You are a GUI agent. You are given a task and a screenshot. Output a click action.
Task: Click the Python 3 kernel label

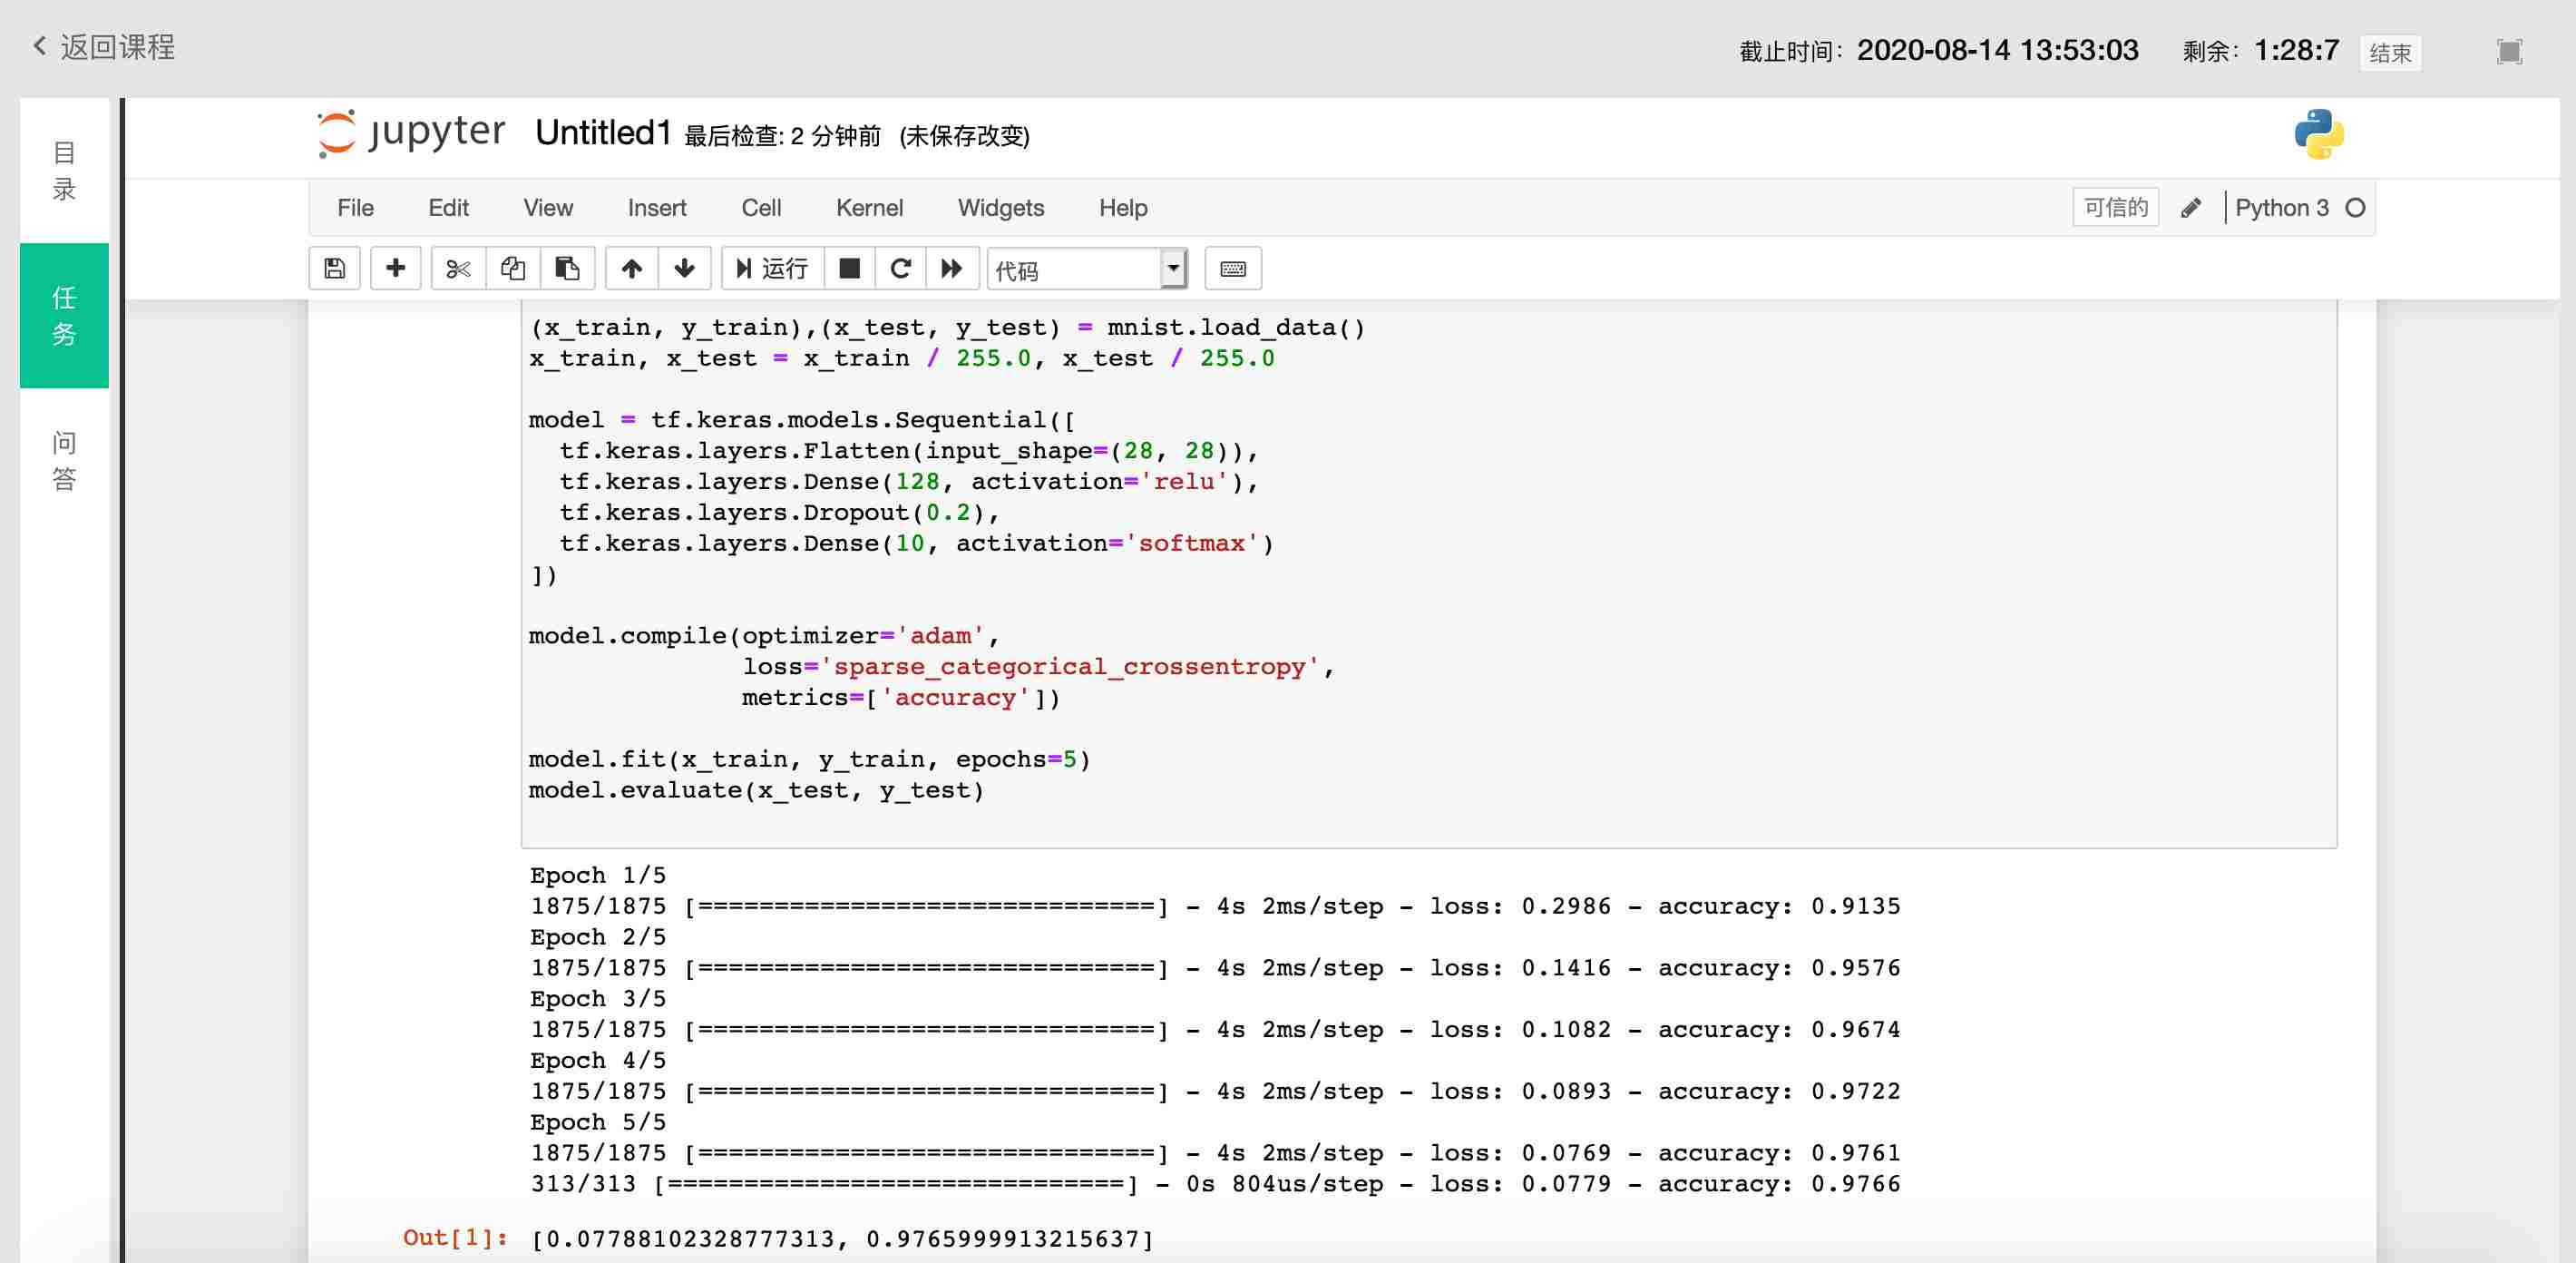(x=2282, y=208)
